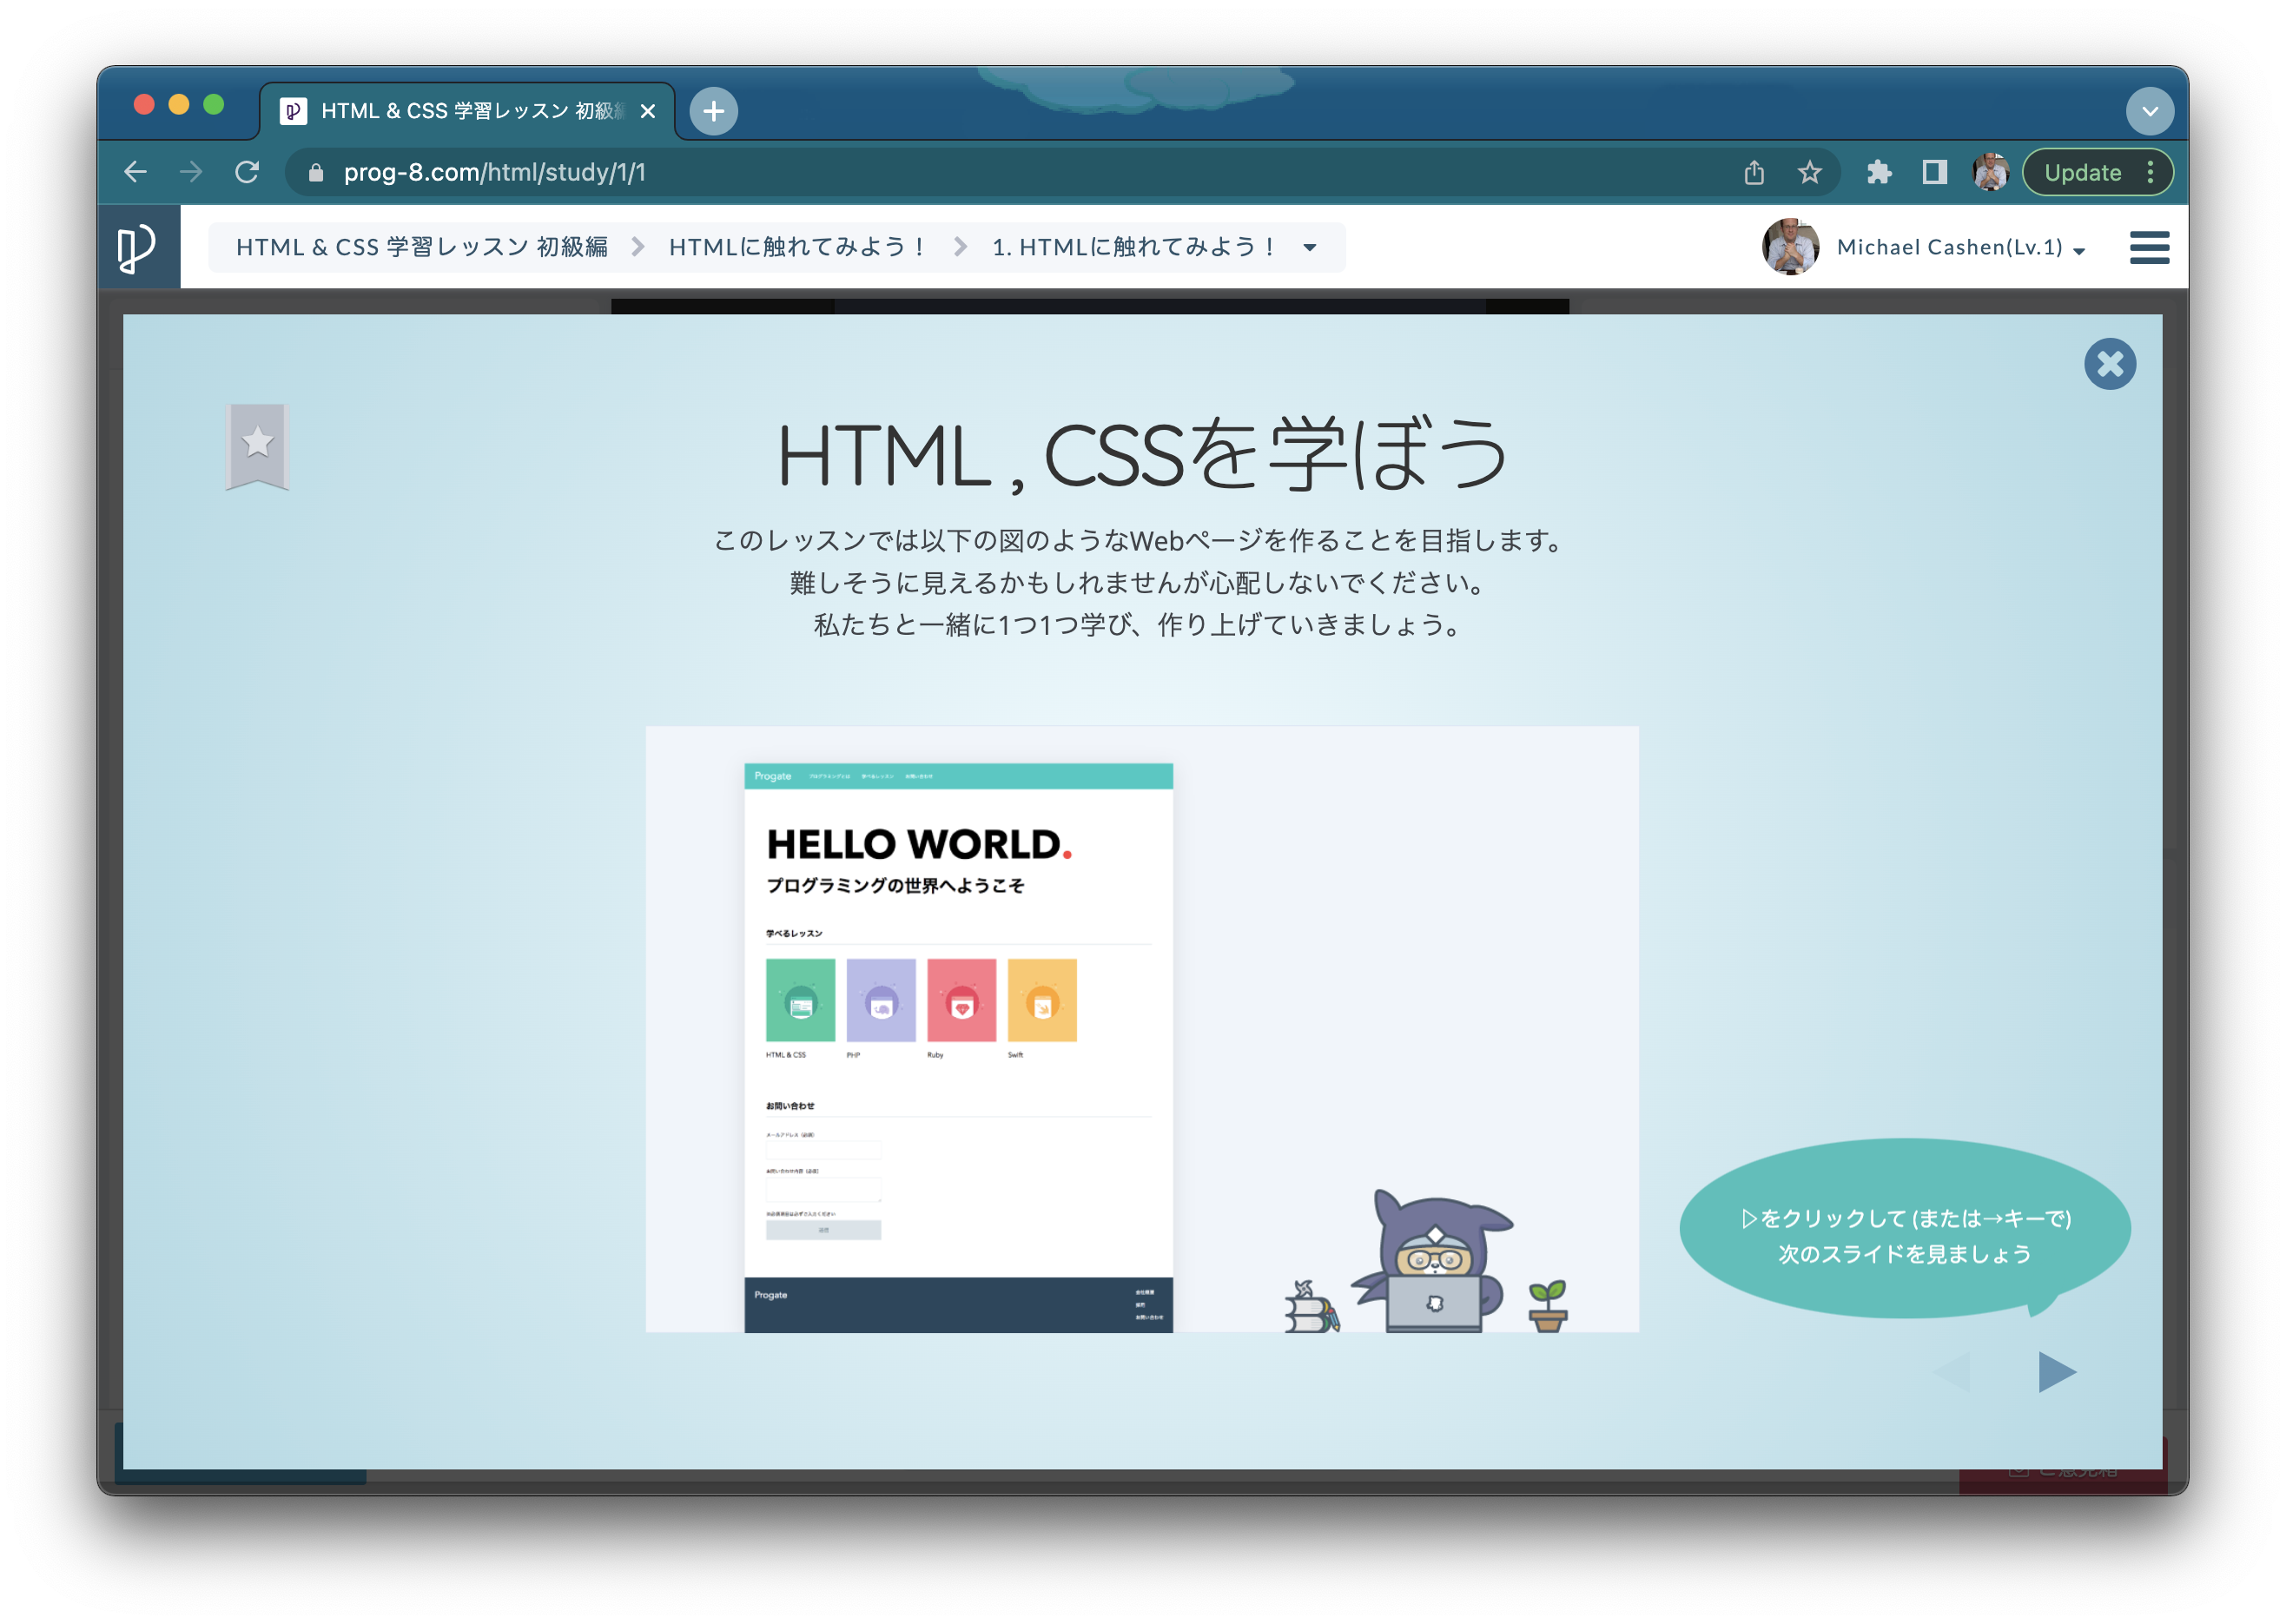Toggle the slide bookmark star
The height and width of the screenshot is (1624, 2286).
click(x=257, y=446)
